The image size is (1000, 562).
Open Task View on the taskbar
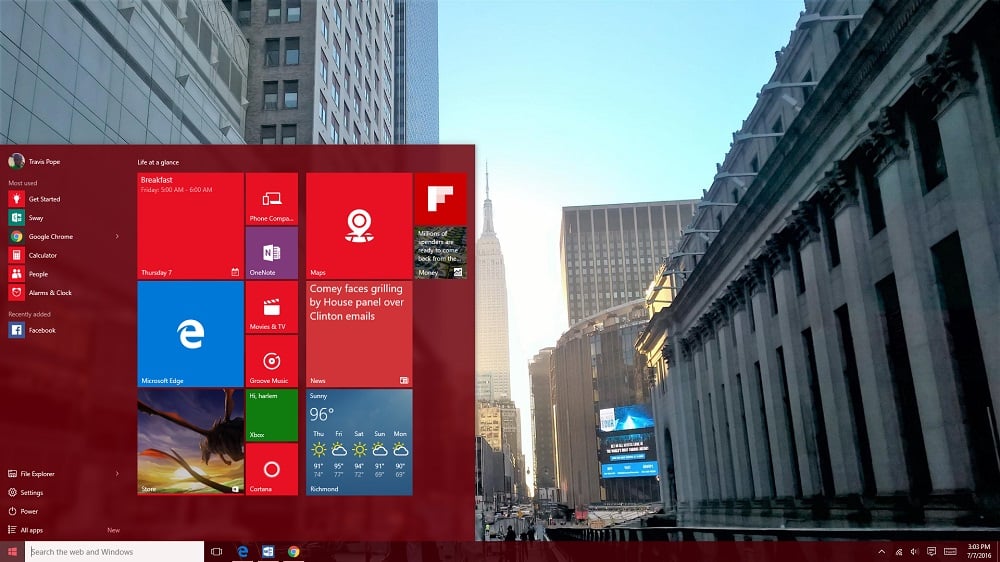[216, 552]
